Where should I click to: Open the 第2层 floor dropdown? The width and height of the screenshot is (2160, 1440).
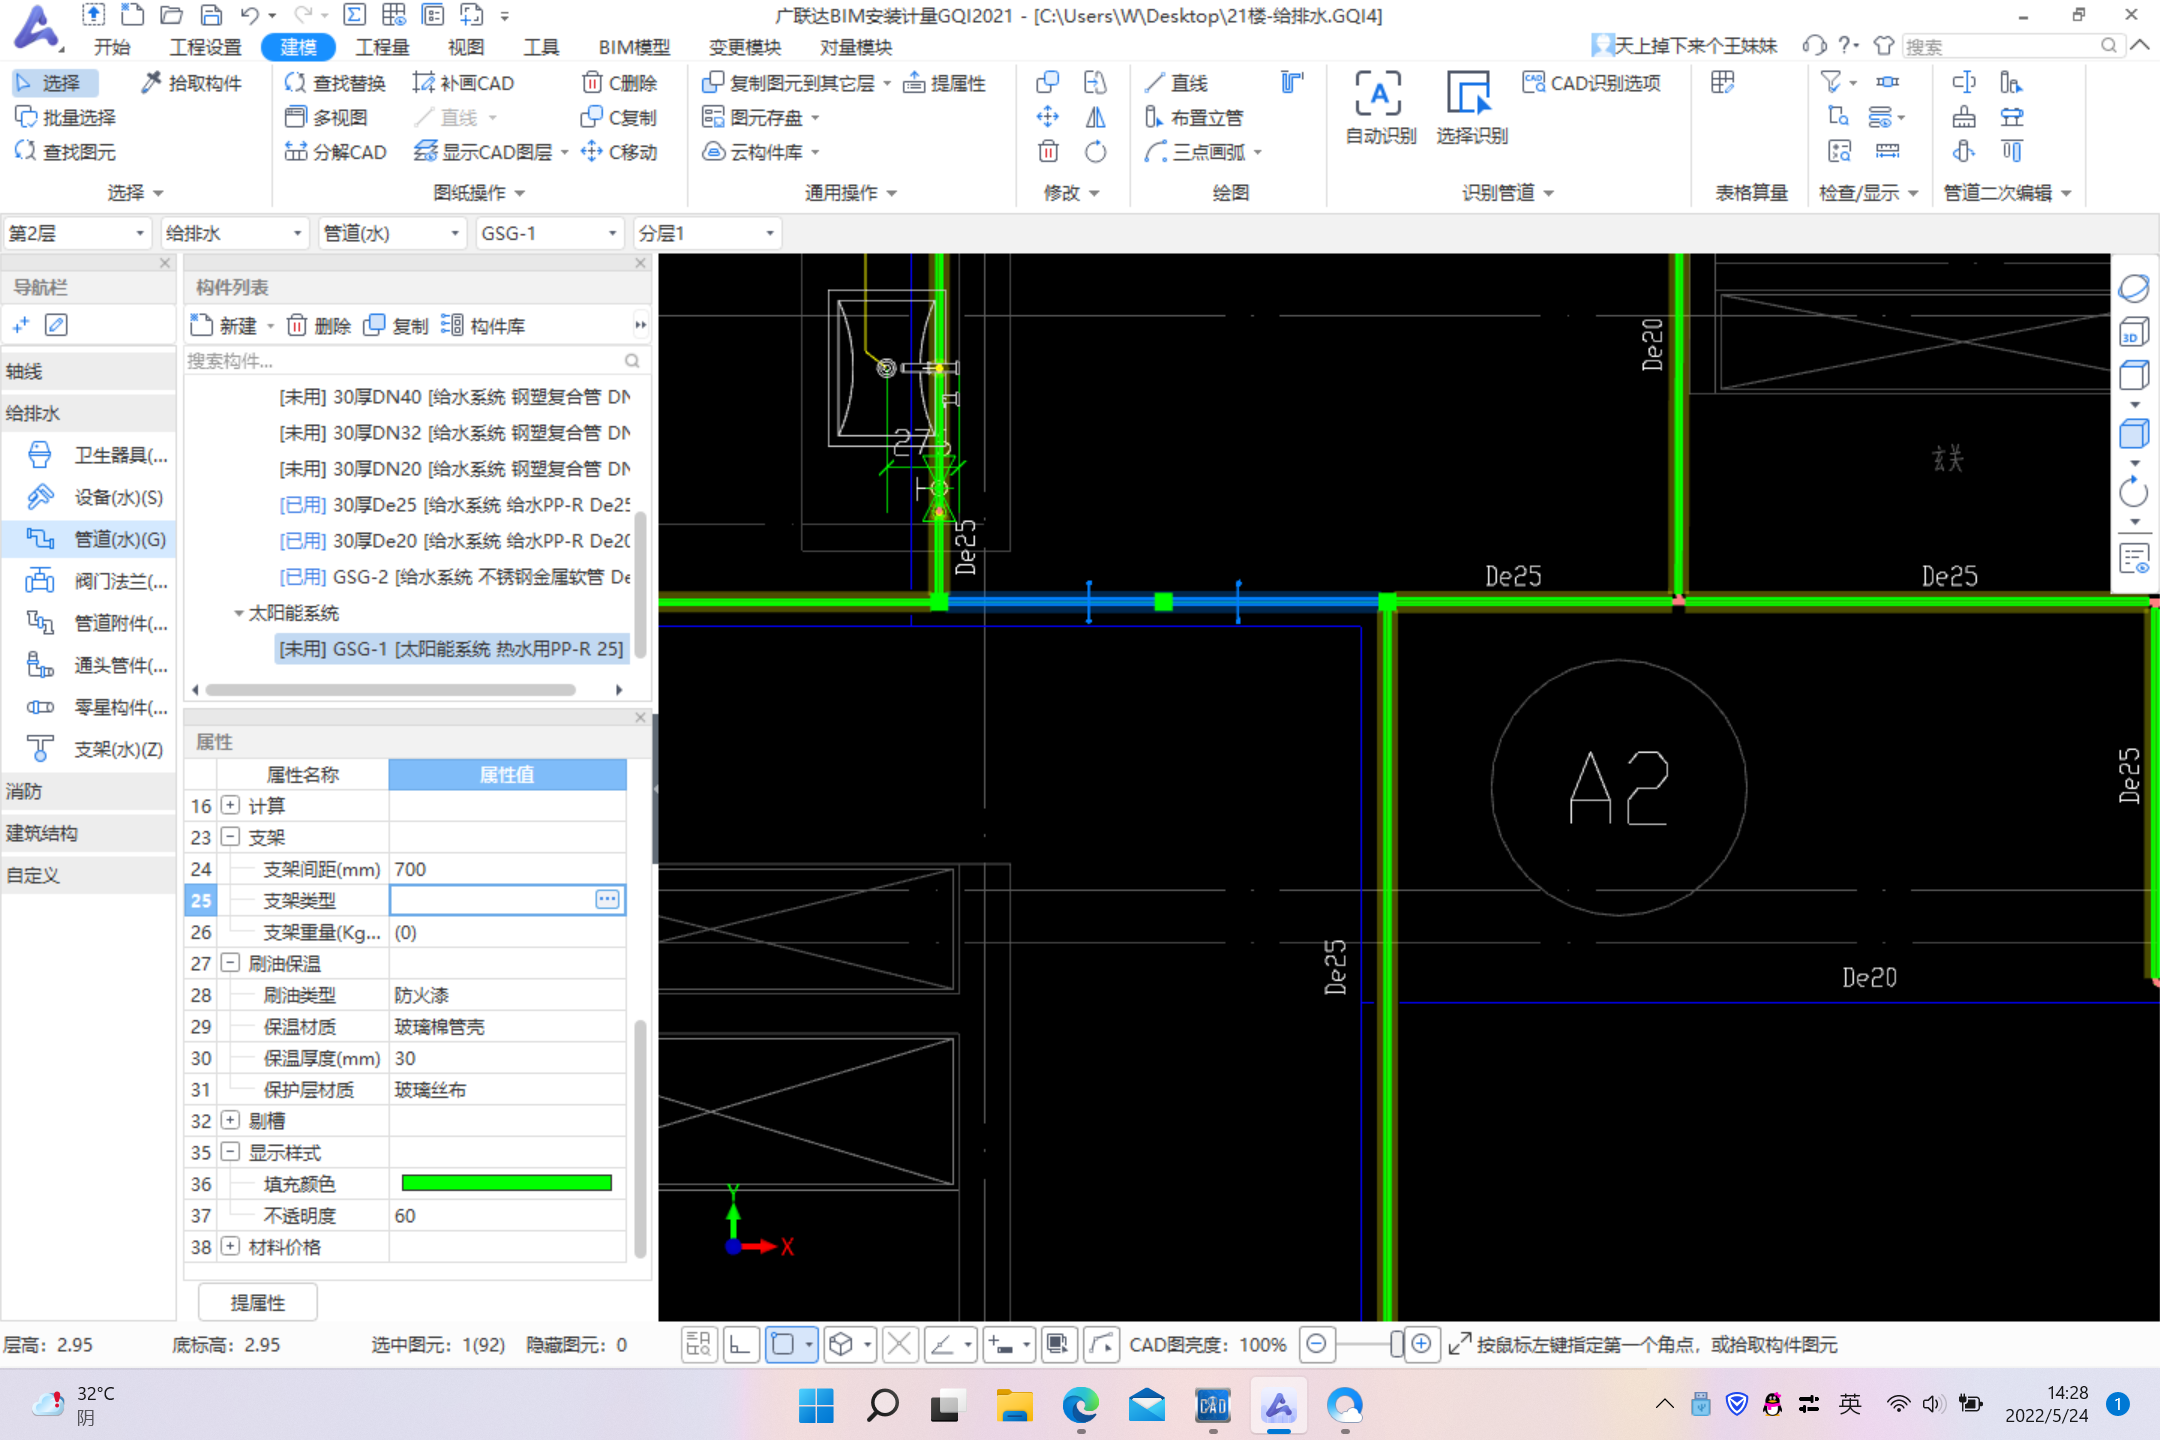point(77,234)
